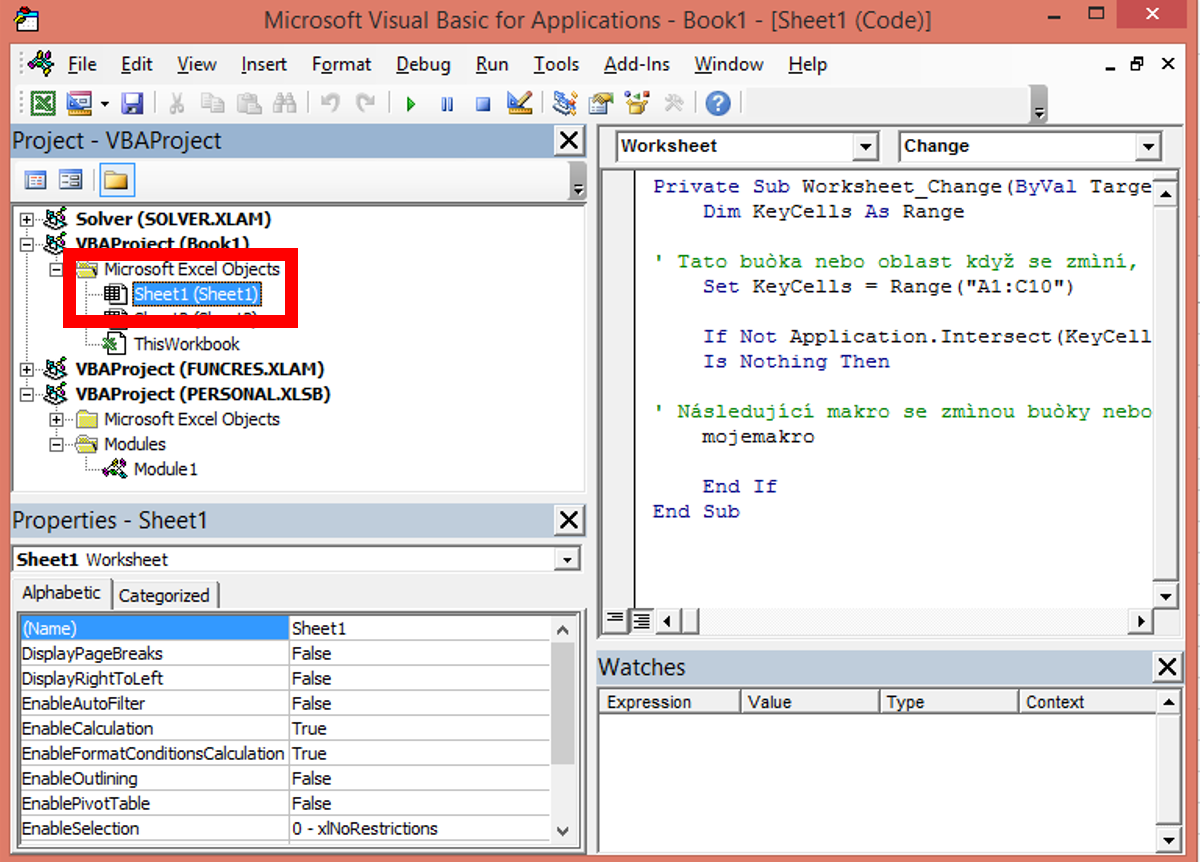Open the File menu

[82, 64]
